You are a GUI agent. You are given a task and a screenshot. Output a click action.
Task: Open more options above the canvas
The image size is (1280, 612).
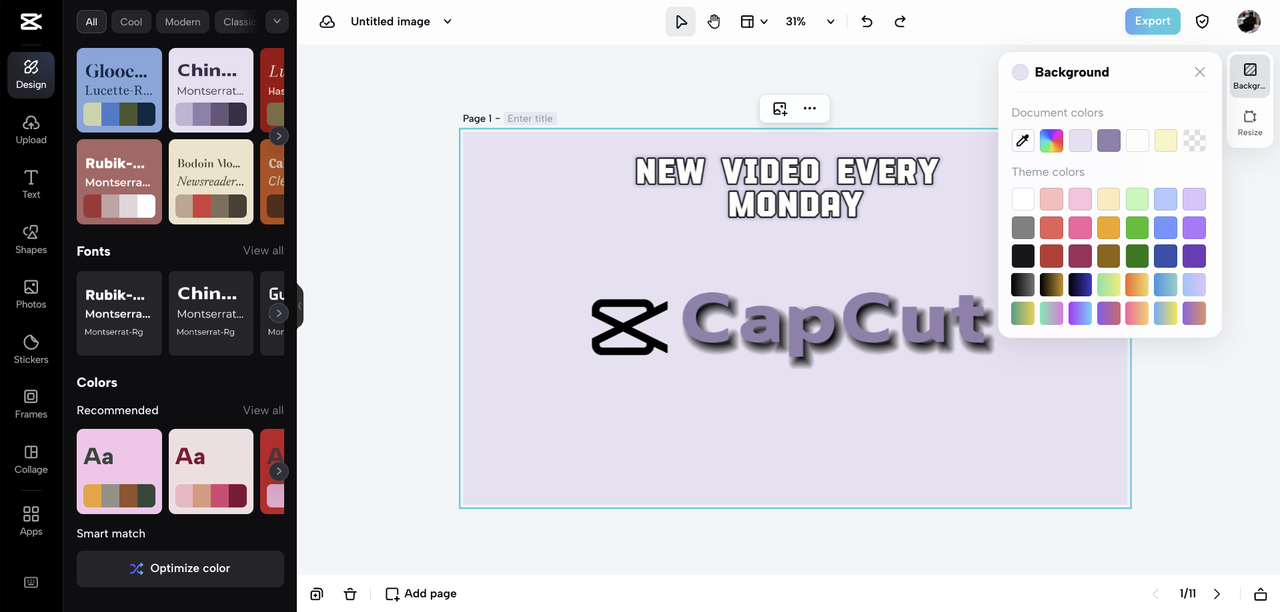[x=810, y=108]
